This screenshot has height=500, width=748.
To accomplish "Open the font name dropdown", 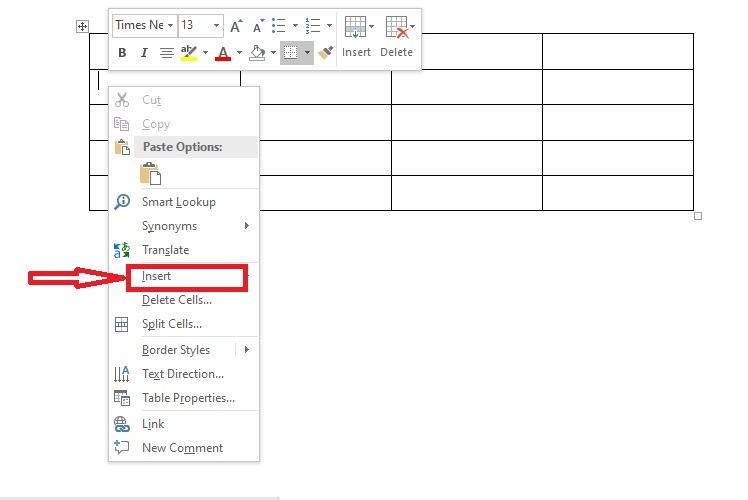I will [170, 25].
